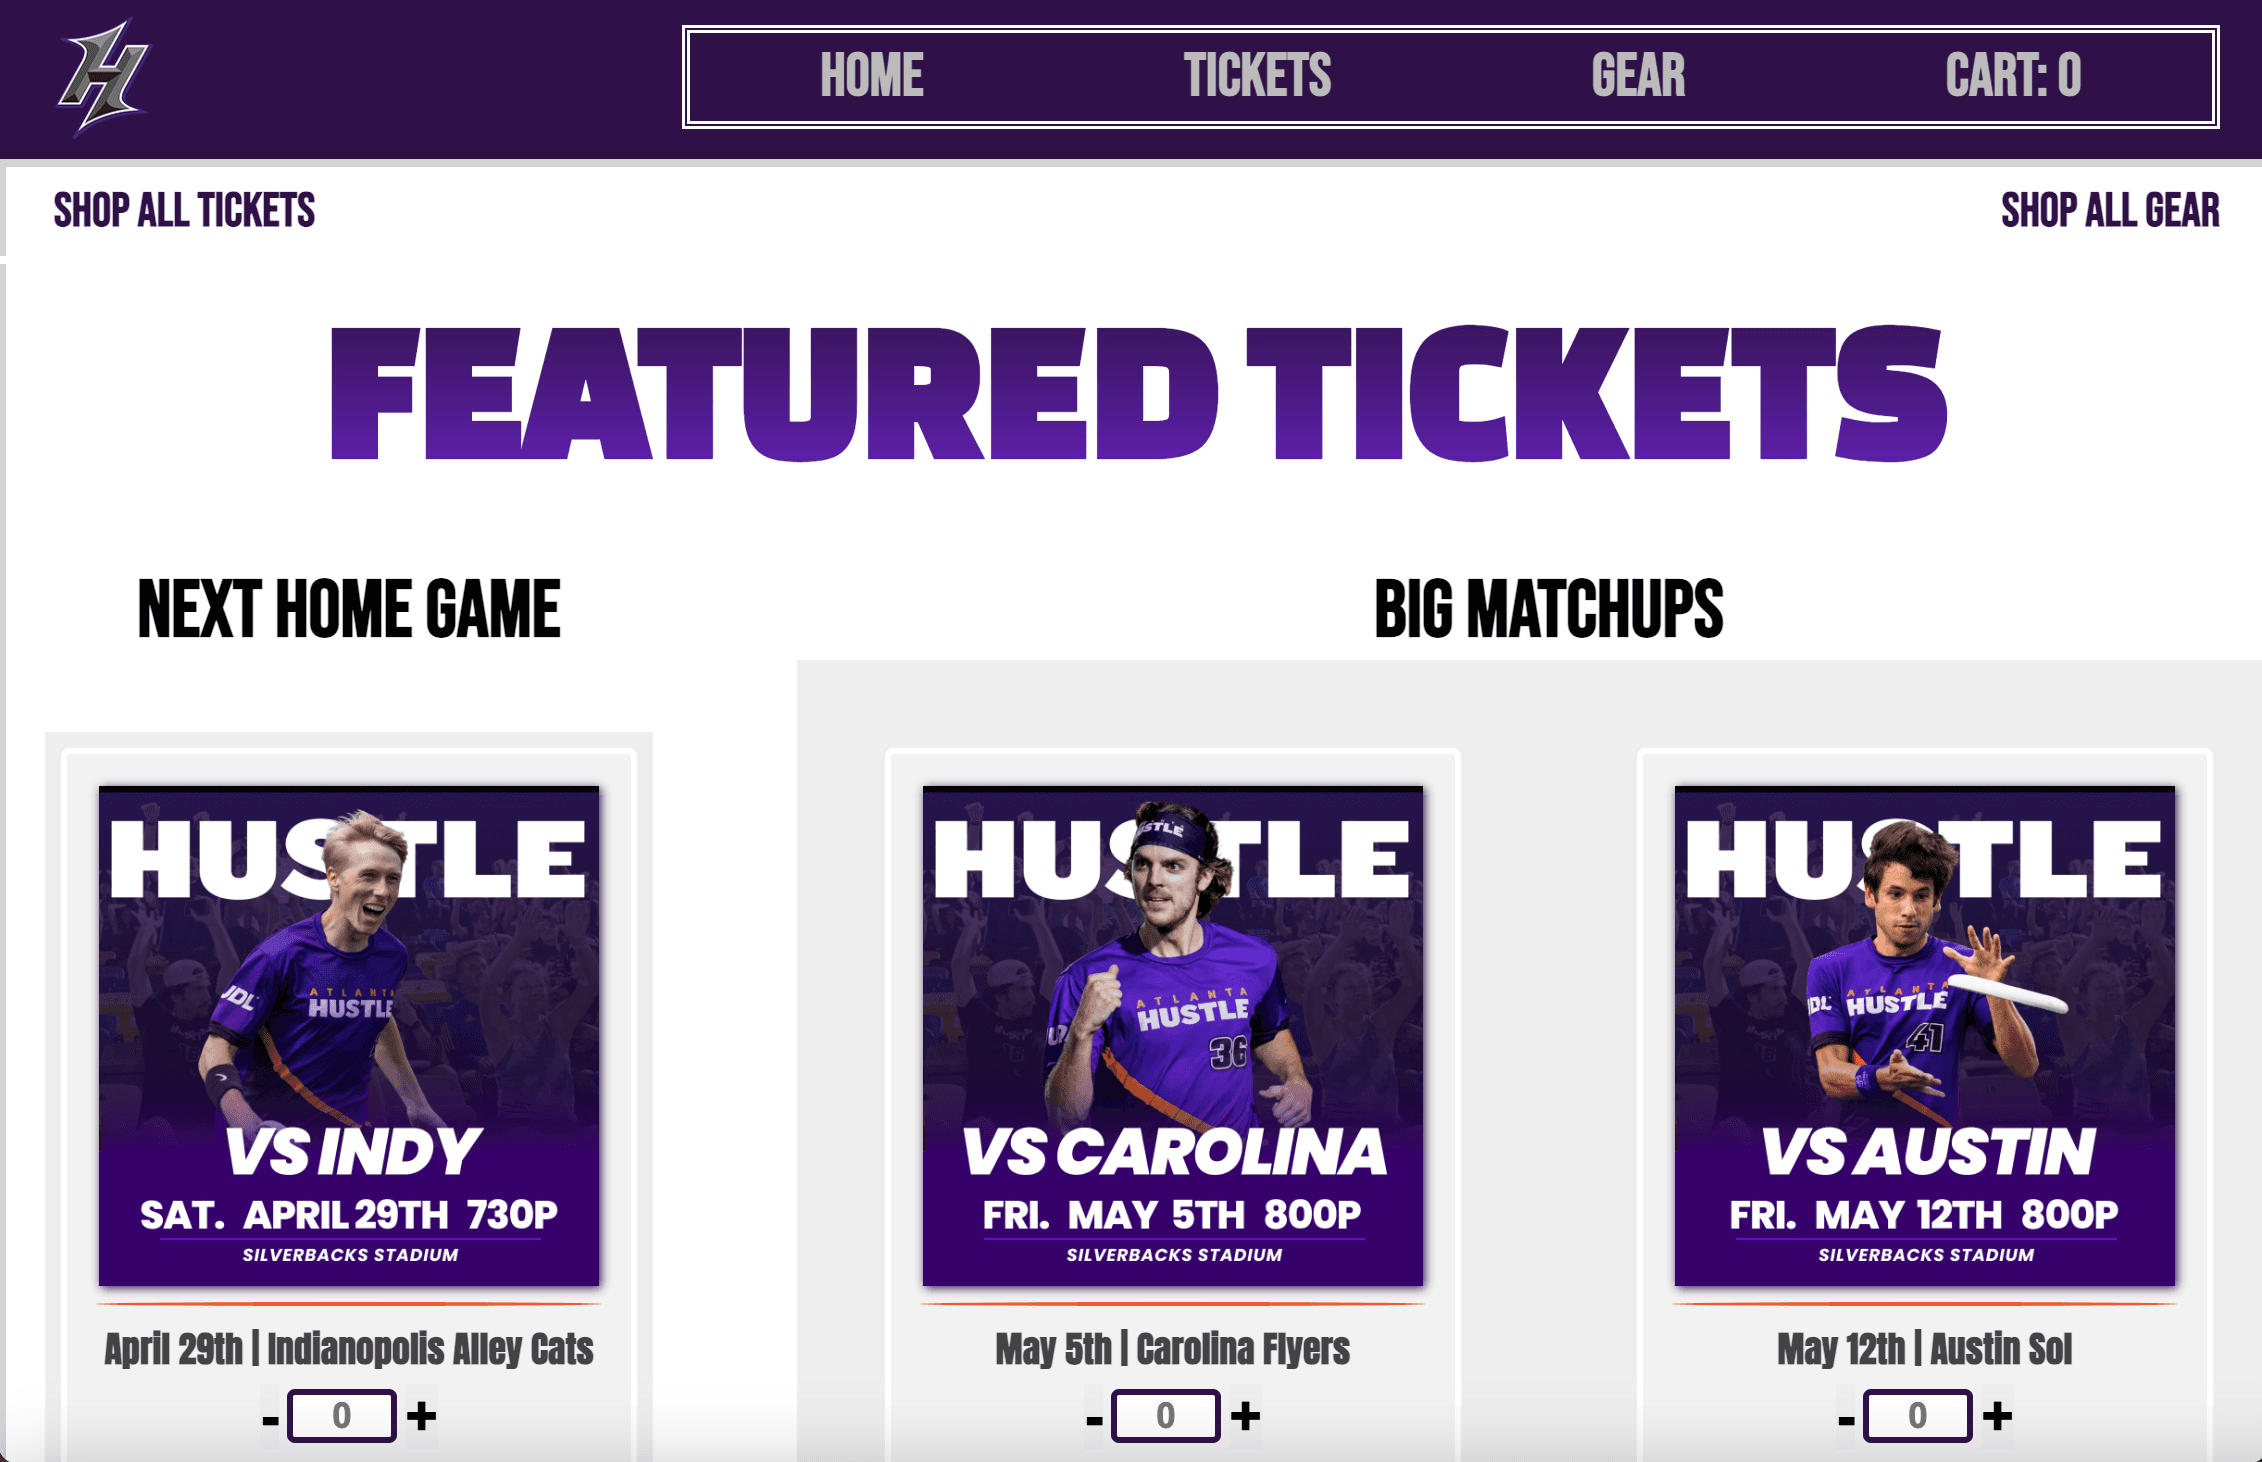Image resolution: width=2262 pixels, height=1462 pixels.
Task: Go to the TICKETS nav item
Action: 1258,76
